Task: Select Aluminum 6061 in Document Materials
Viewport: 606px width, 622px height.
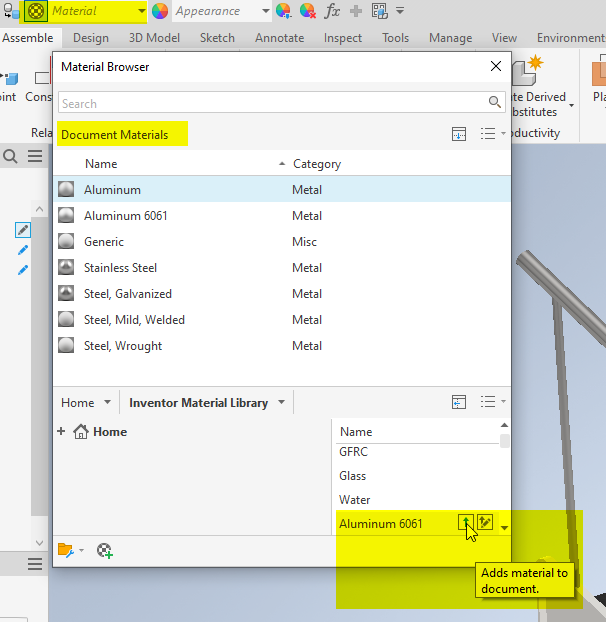Action: tap(282, 215)
